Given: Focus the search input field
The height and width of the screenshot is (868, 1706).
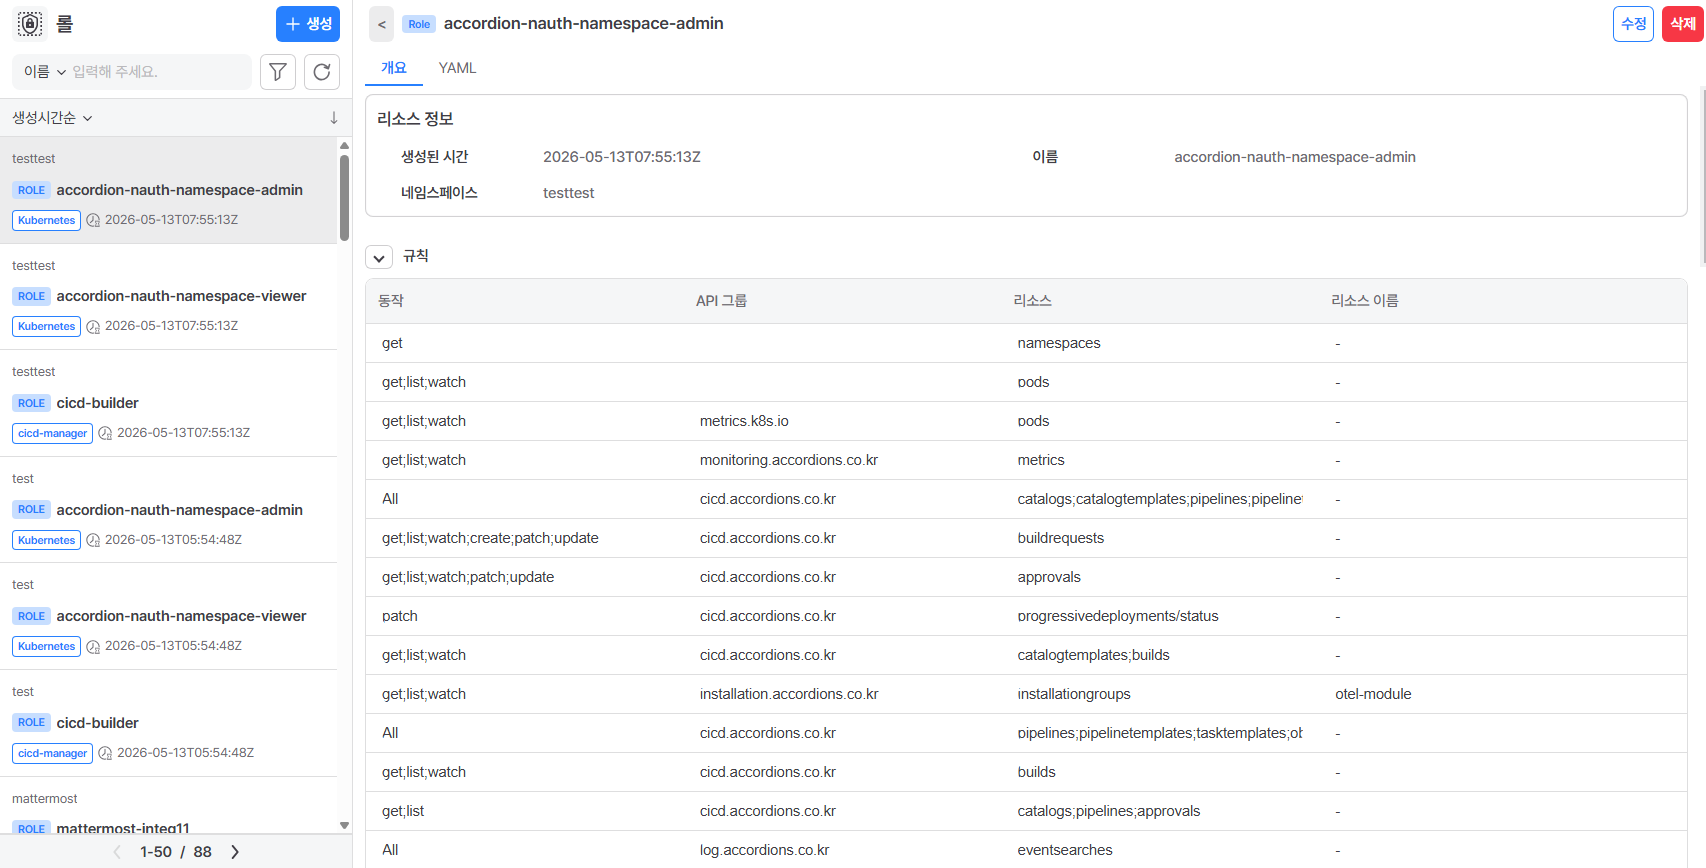Looking at the screenshot, I should pyautogui.click(x=158, y=72).
